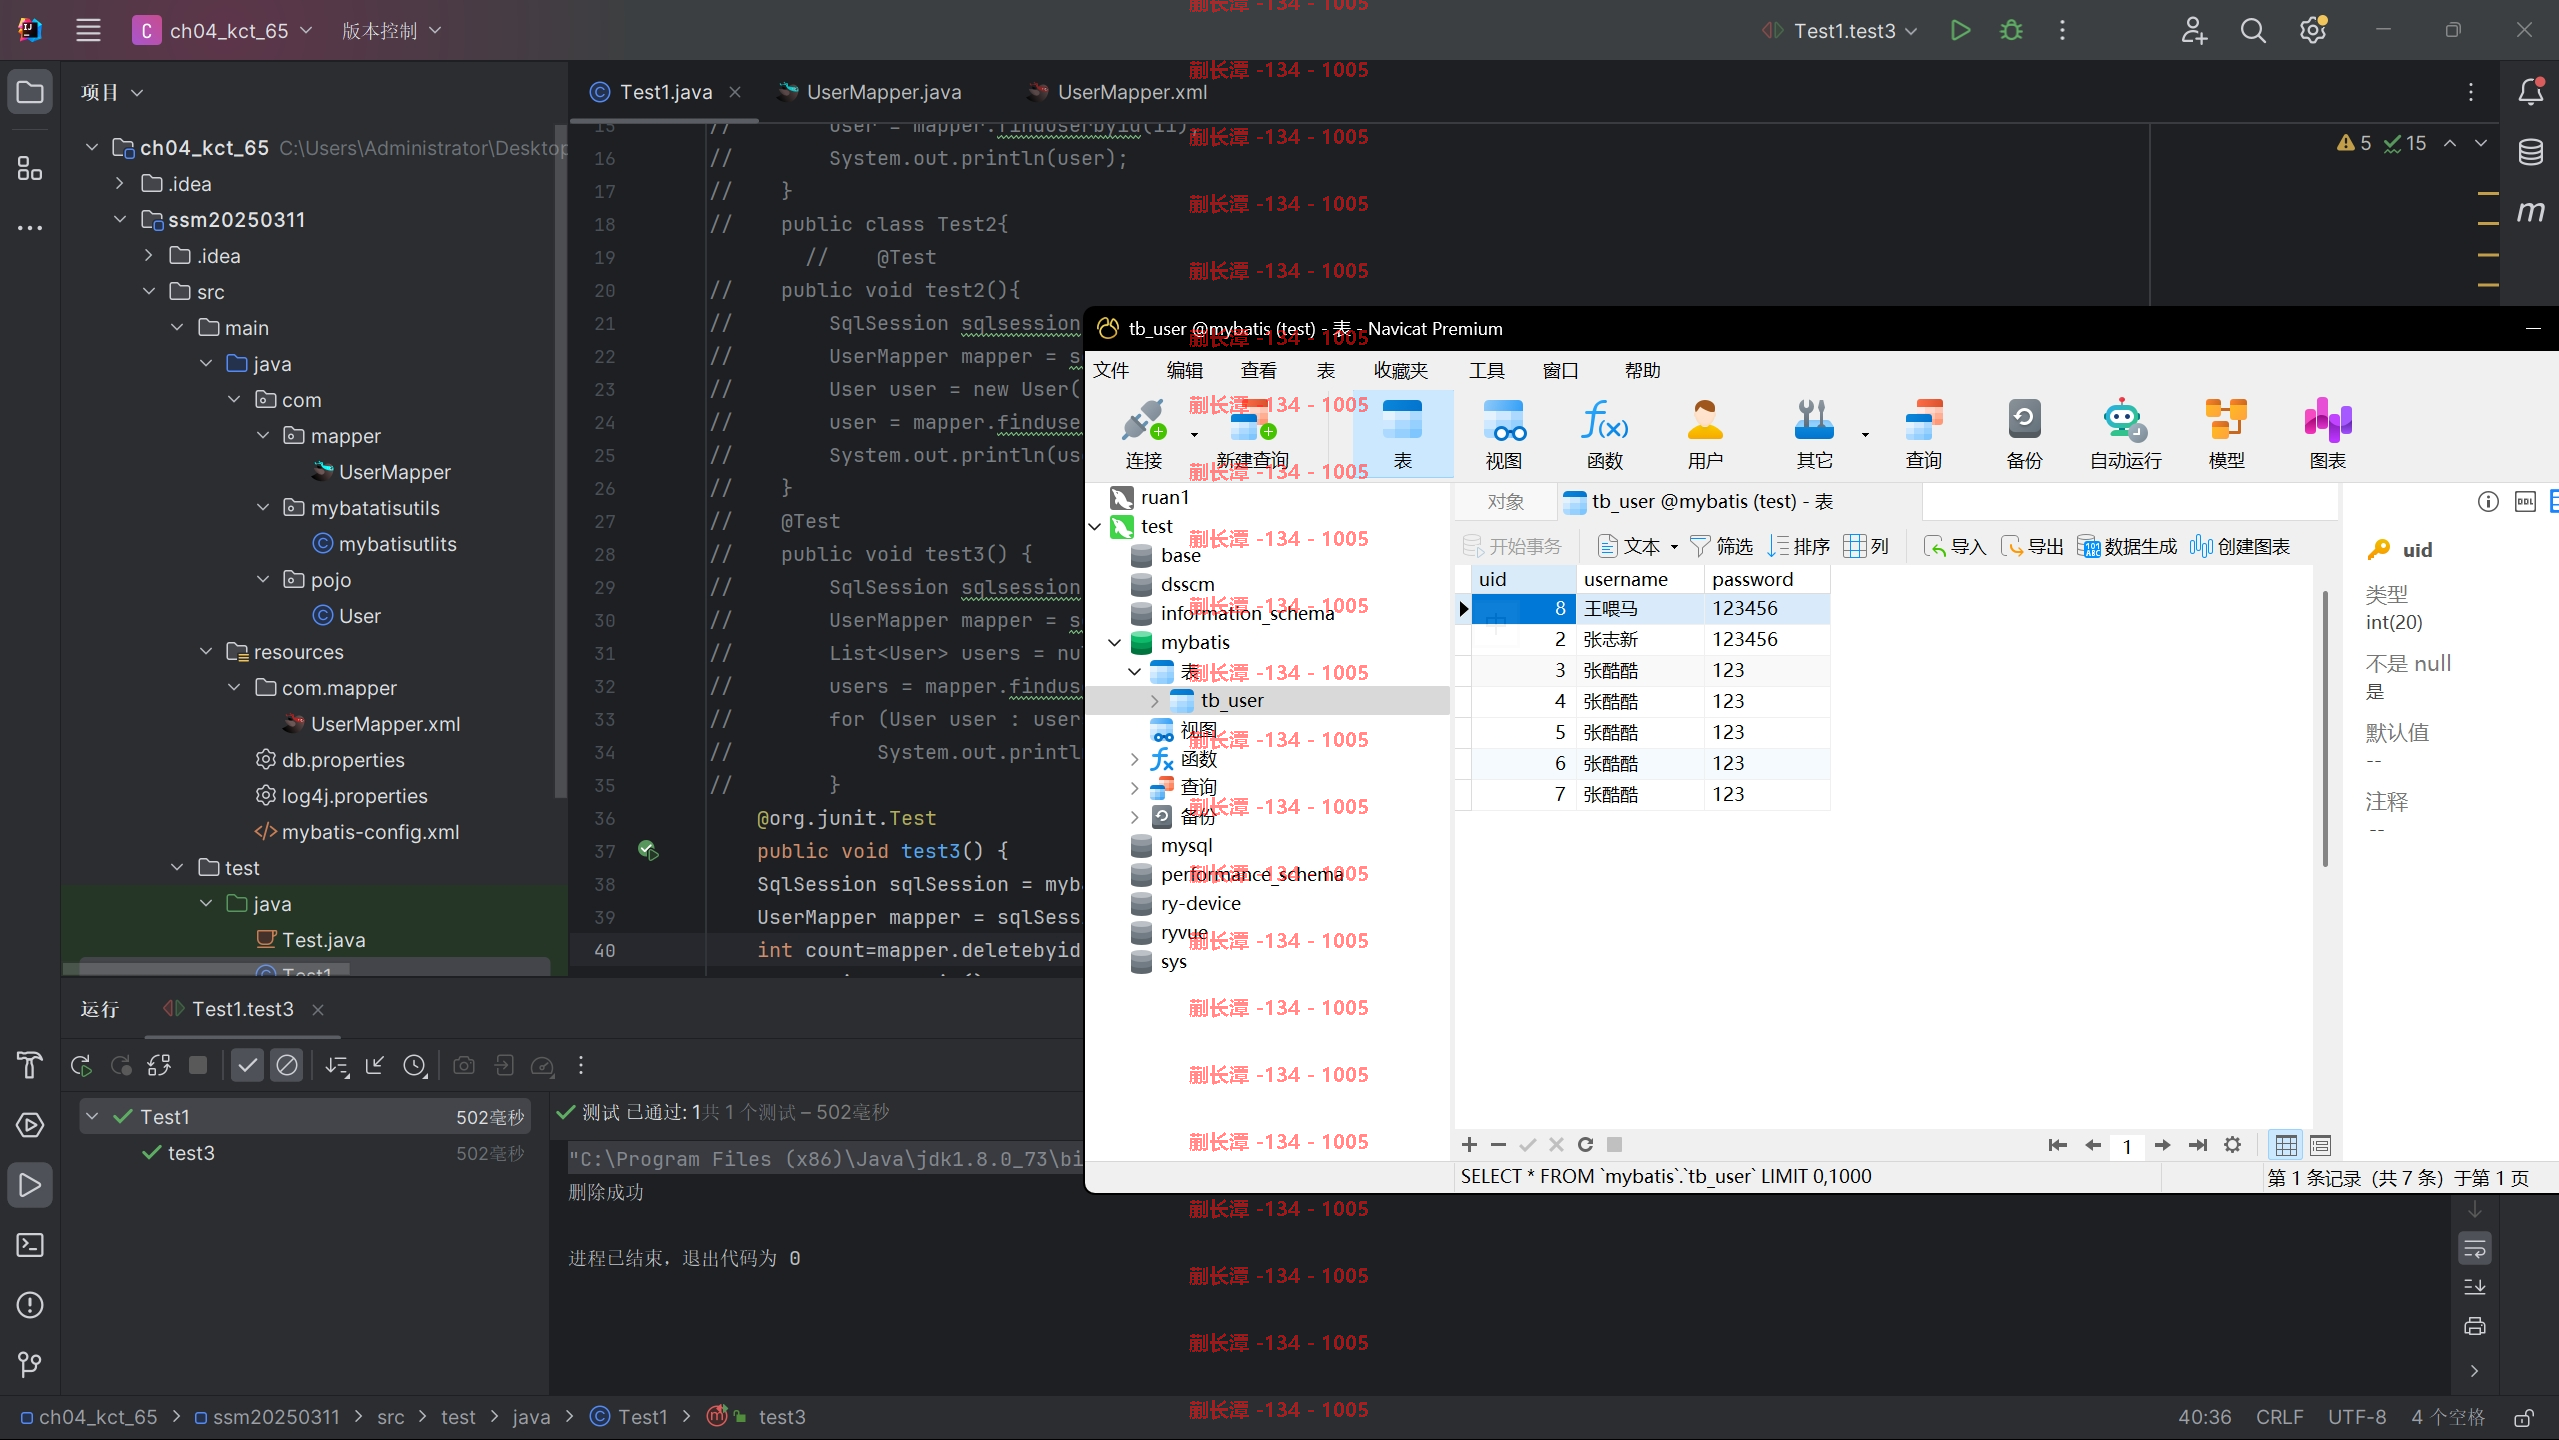Open Maven tool window icon
2559x1440 pixels.
2530,211
